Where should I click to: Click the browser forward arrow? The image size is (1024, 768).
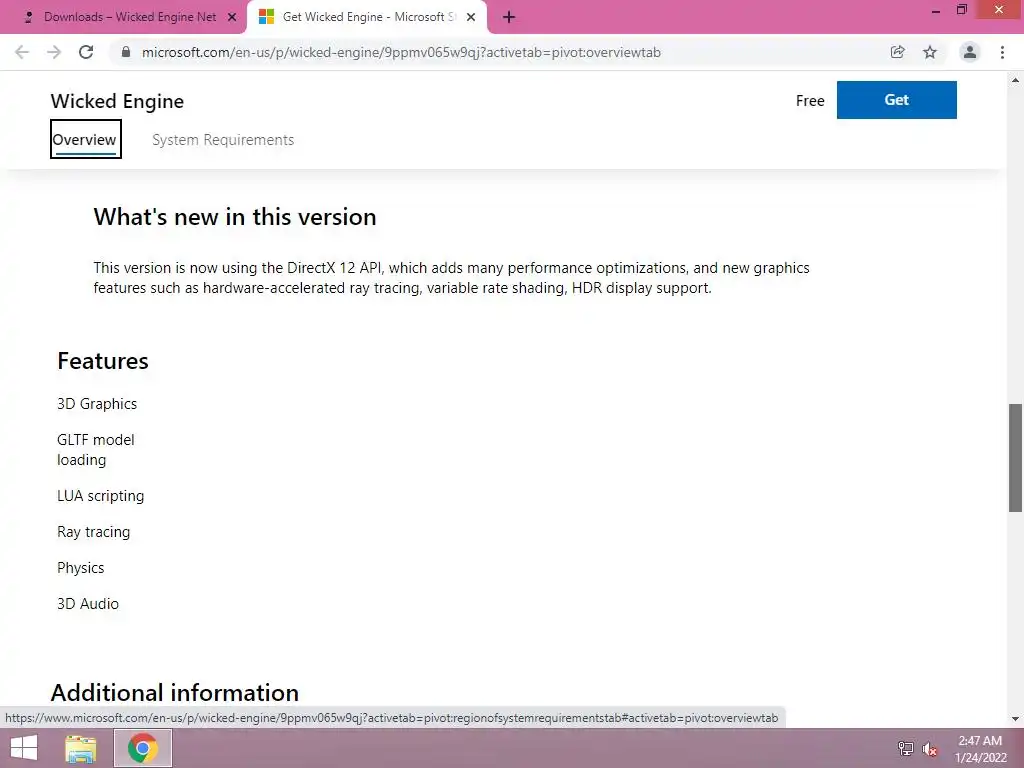click(54, 52)
